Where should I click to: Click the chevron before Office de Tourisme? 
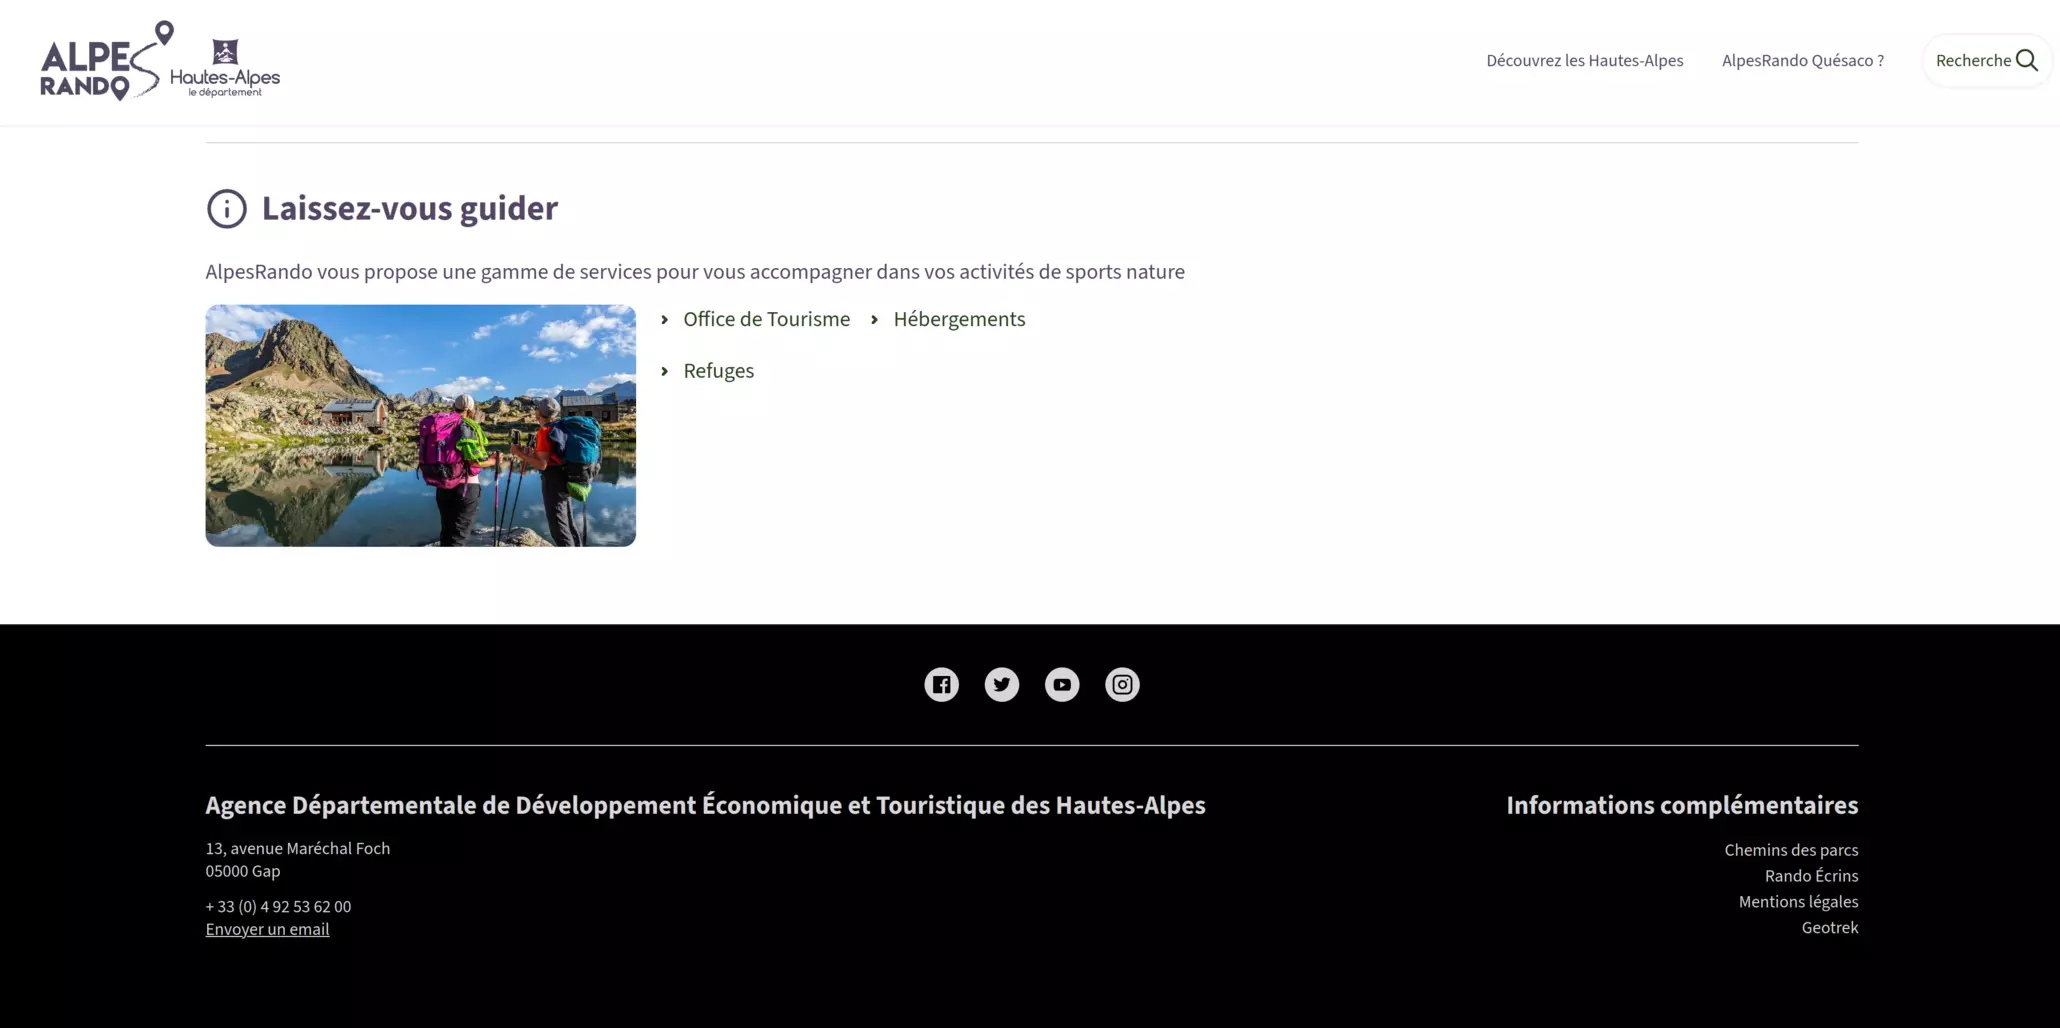[664, 320]
